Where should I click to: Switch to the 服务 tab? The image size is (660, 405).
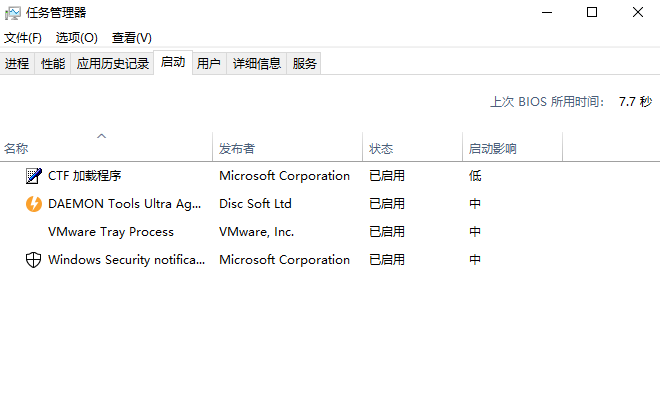click(x=305, y=64)
